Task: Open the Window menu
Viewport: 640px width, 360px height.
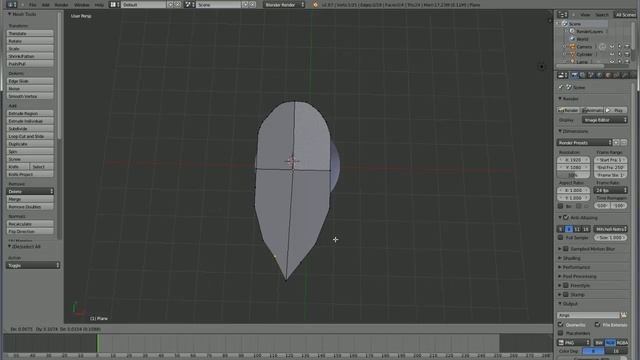Action: pos(82,5)
